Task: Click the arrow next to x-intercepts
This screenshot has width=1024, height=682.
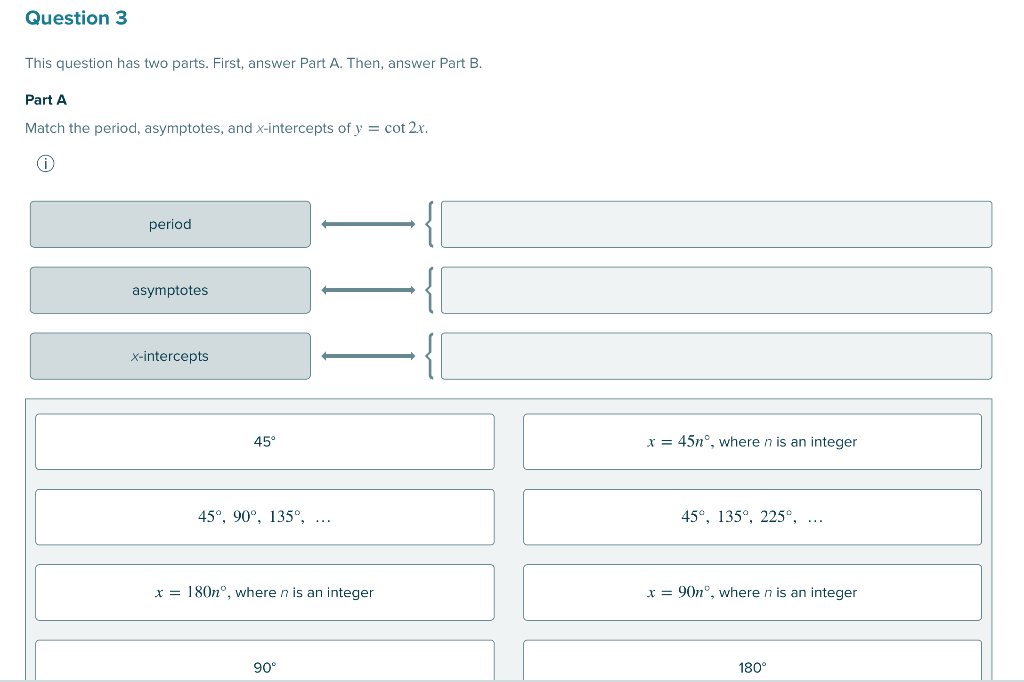Action: pyautogui.click(x=368, y=356)
